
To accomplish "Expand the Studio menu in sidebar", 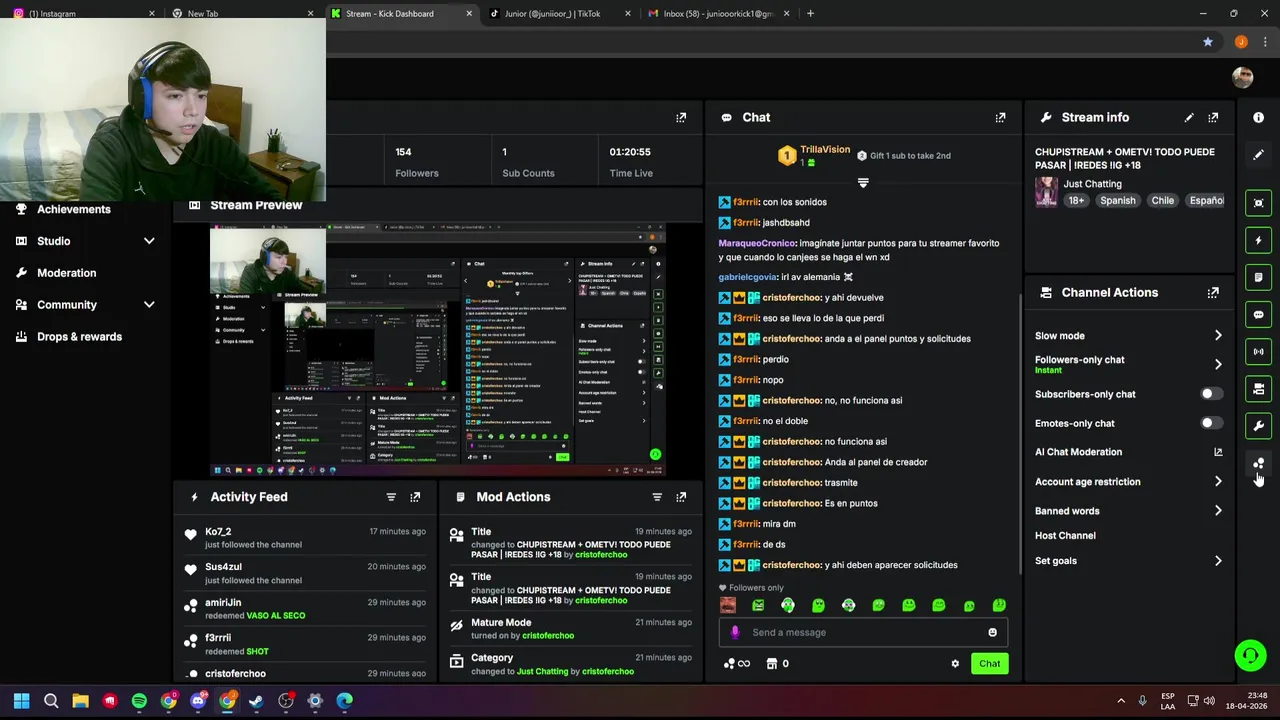I will click(149, 241).
